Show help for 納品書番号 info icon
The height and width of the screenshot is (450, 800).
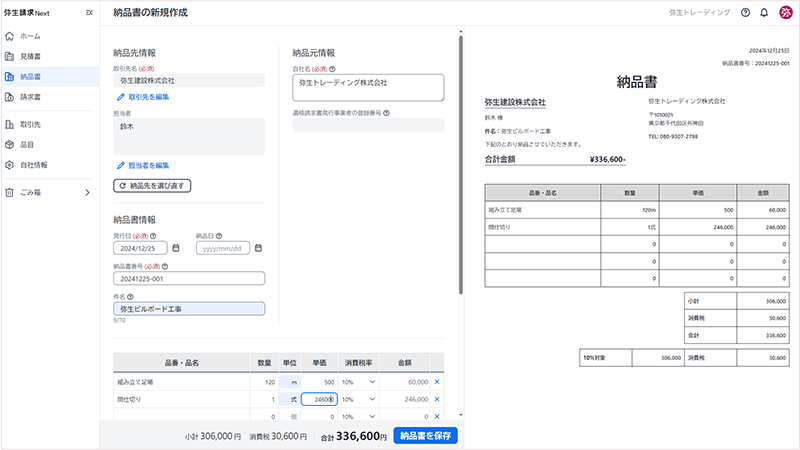[165, 266]
